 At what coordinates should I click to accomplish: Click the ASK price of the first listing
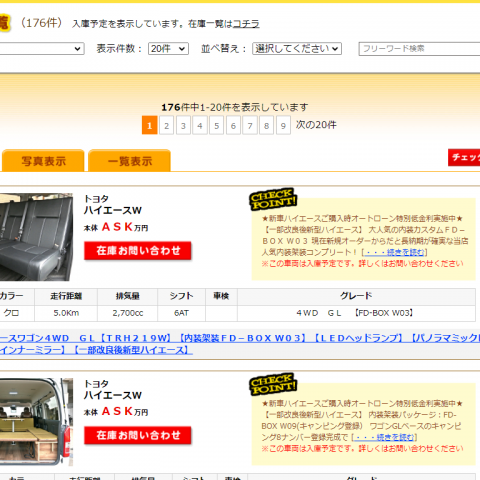[117, 227]
